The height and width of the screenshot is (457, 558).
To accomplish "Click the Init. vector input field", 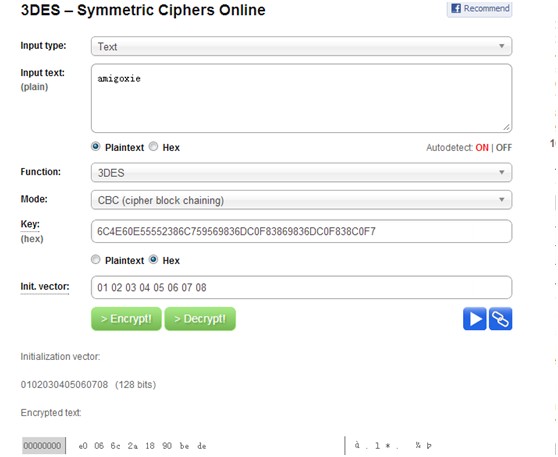I will click(x=301, y=287).
